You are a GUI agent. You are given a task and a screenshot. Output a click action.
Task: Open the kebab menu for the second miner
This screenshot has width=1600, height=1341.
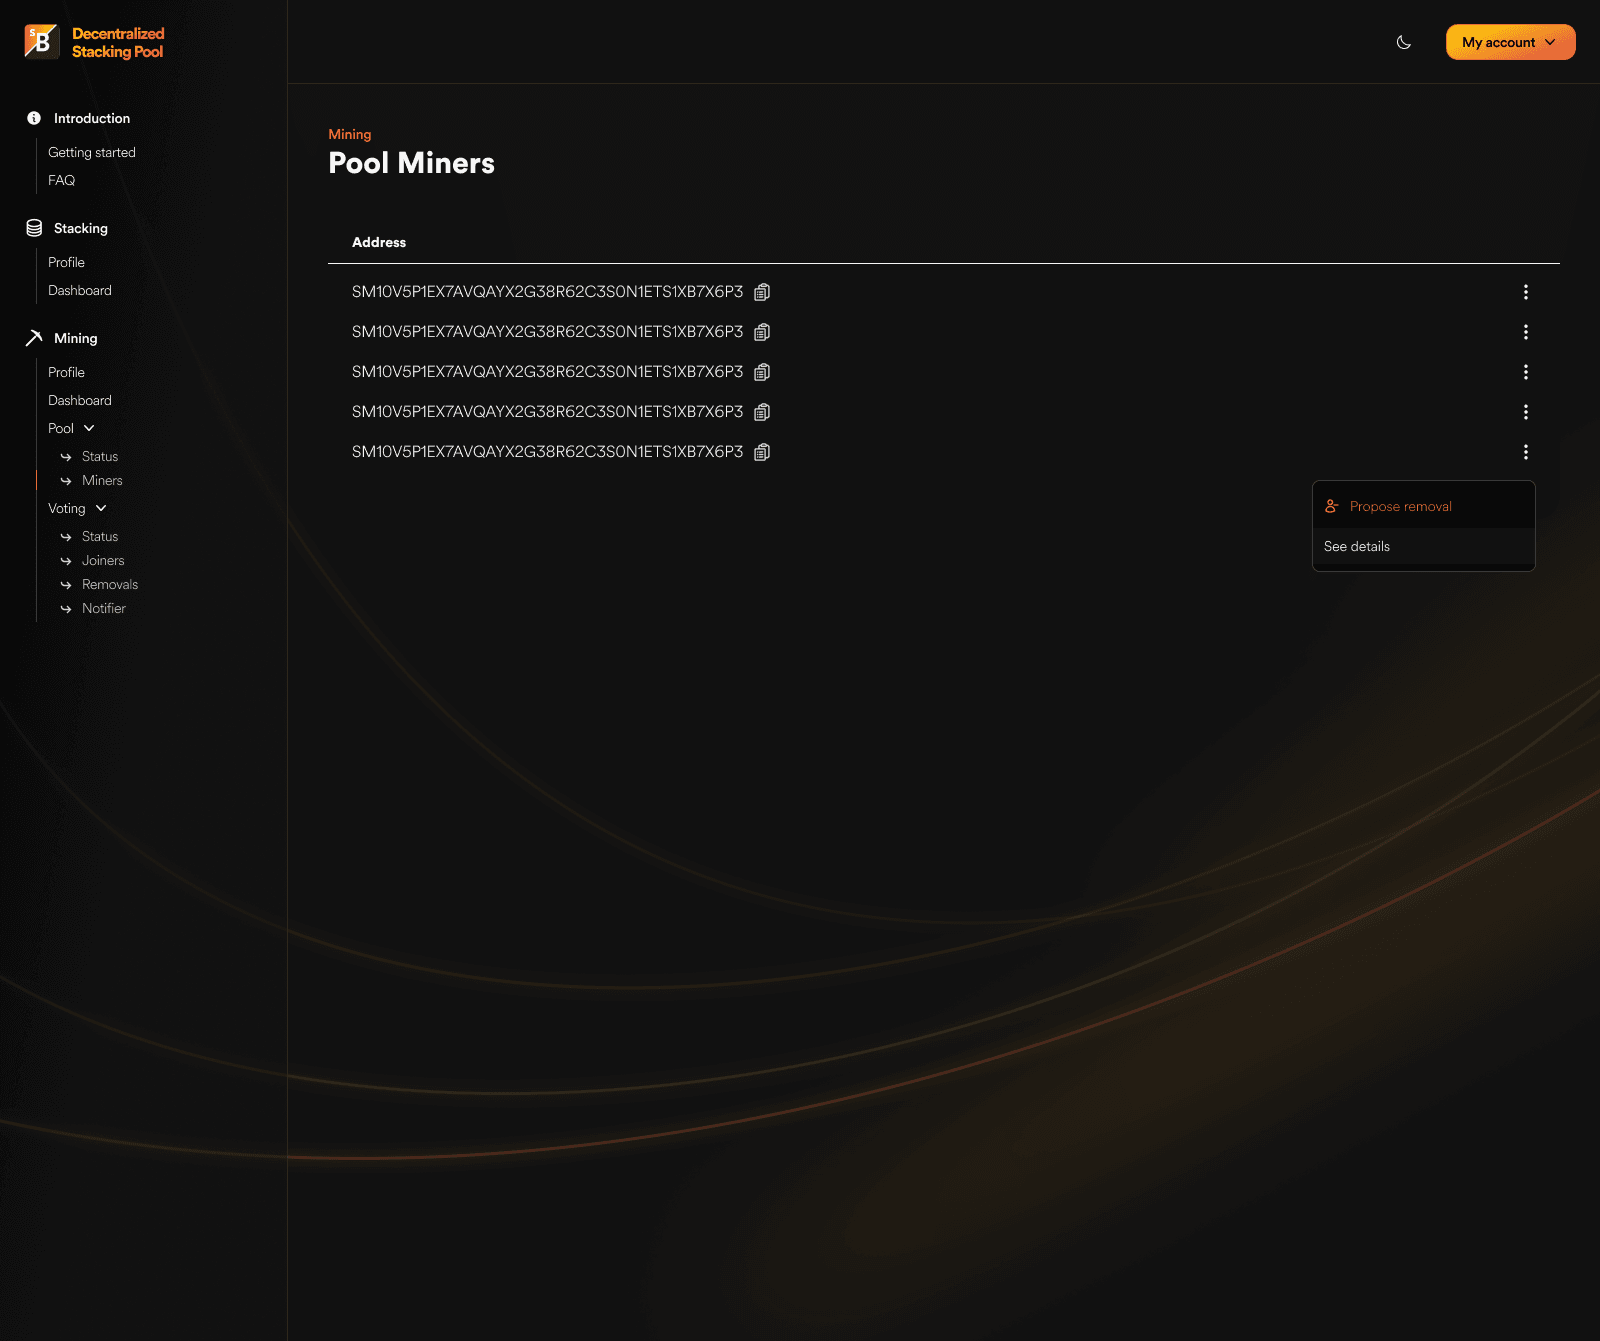point(1526,332)
